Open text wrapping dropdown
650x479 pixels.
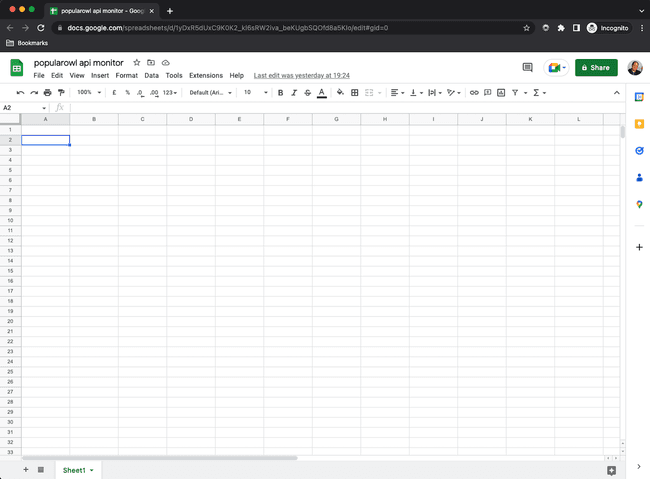click(x=435, y=92)
